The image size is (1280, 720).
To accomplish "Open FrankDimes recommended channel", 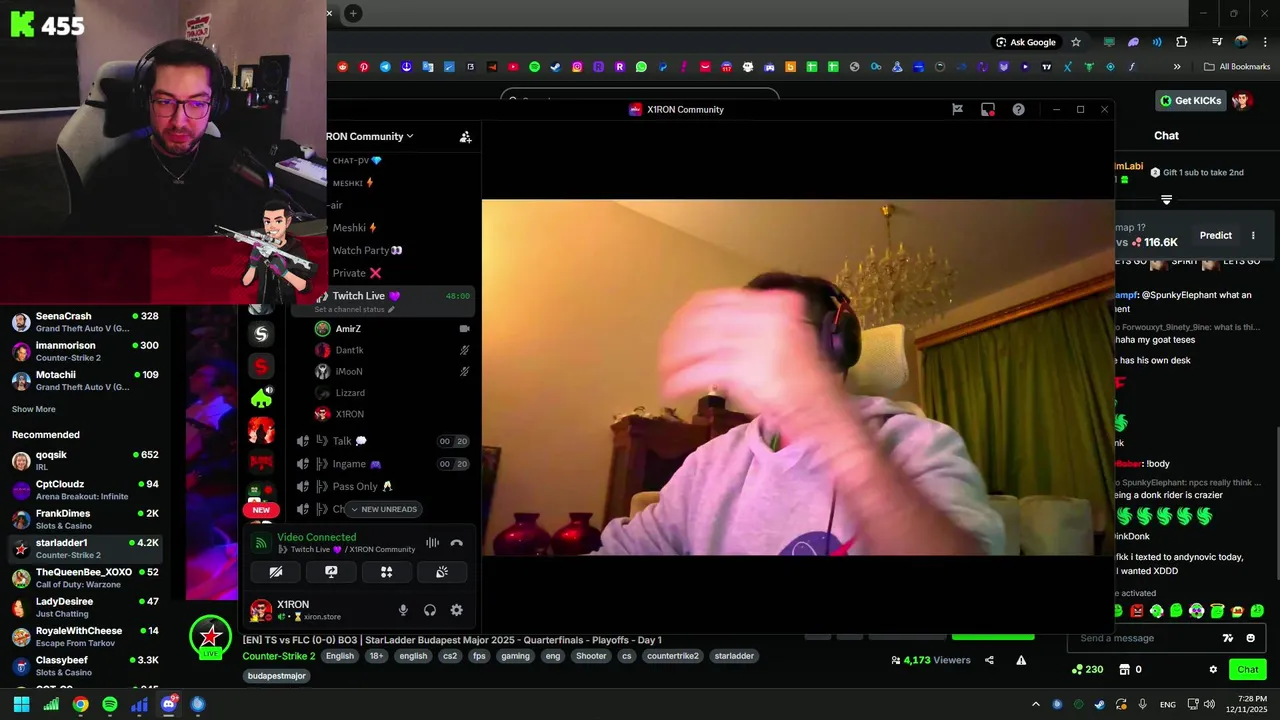I will (x=86, y=519).
